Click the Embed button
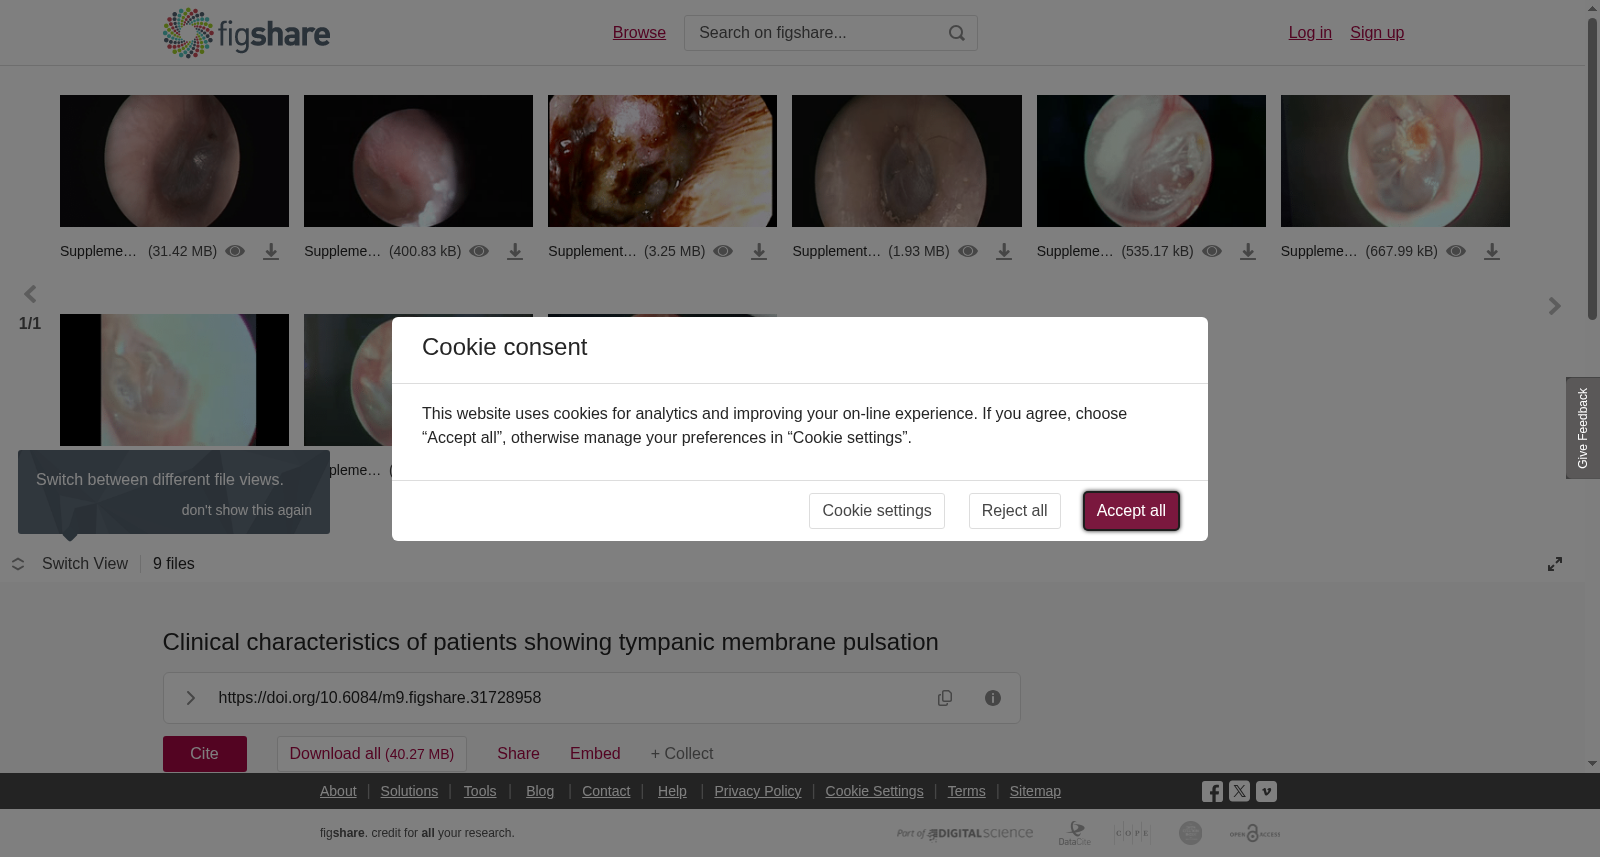Screen dimensions: 1600x857 tap(595, 754)
